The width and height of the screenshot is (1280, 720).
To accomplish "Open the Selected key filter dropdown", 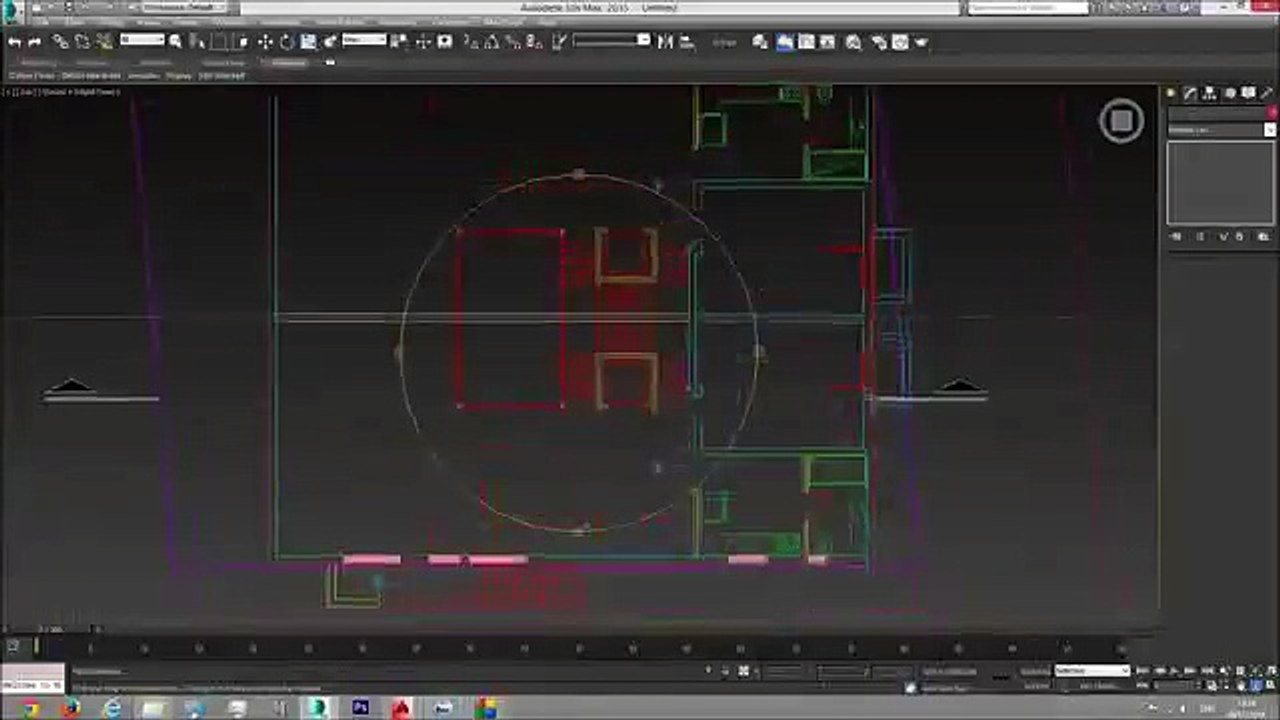I will point(1092,671).
